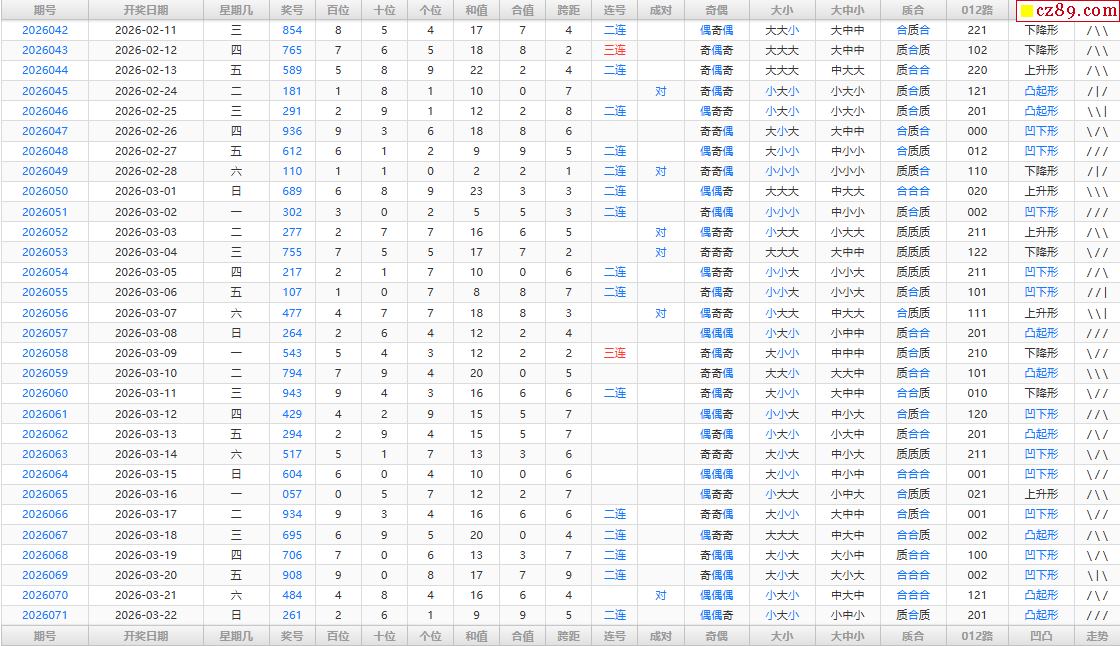Click 走势 header in bottom footer row
The width and height of the screenshot is (1120, 646).
coord(1097,636)
